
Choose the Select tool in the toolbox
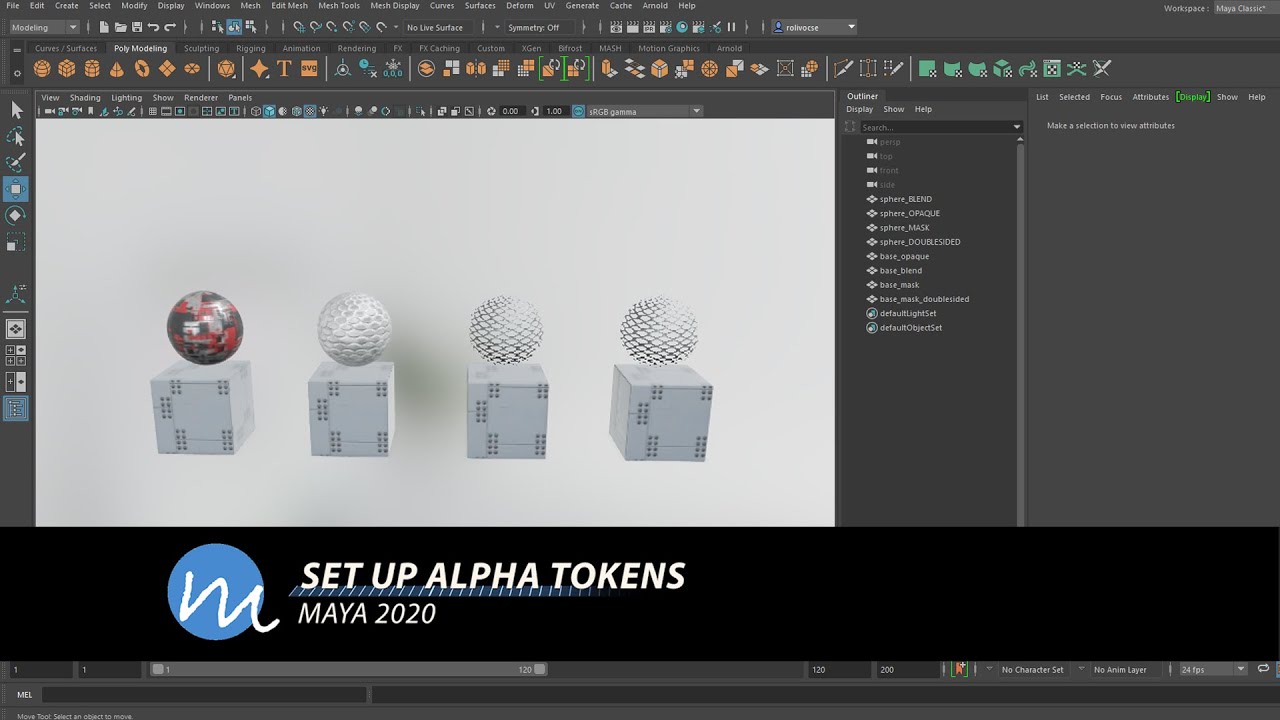[x=16, y=110]
